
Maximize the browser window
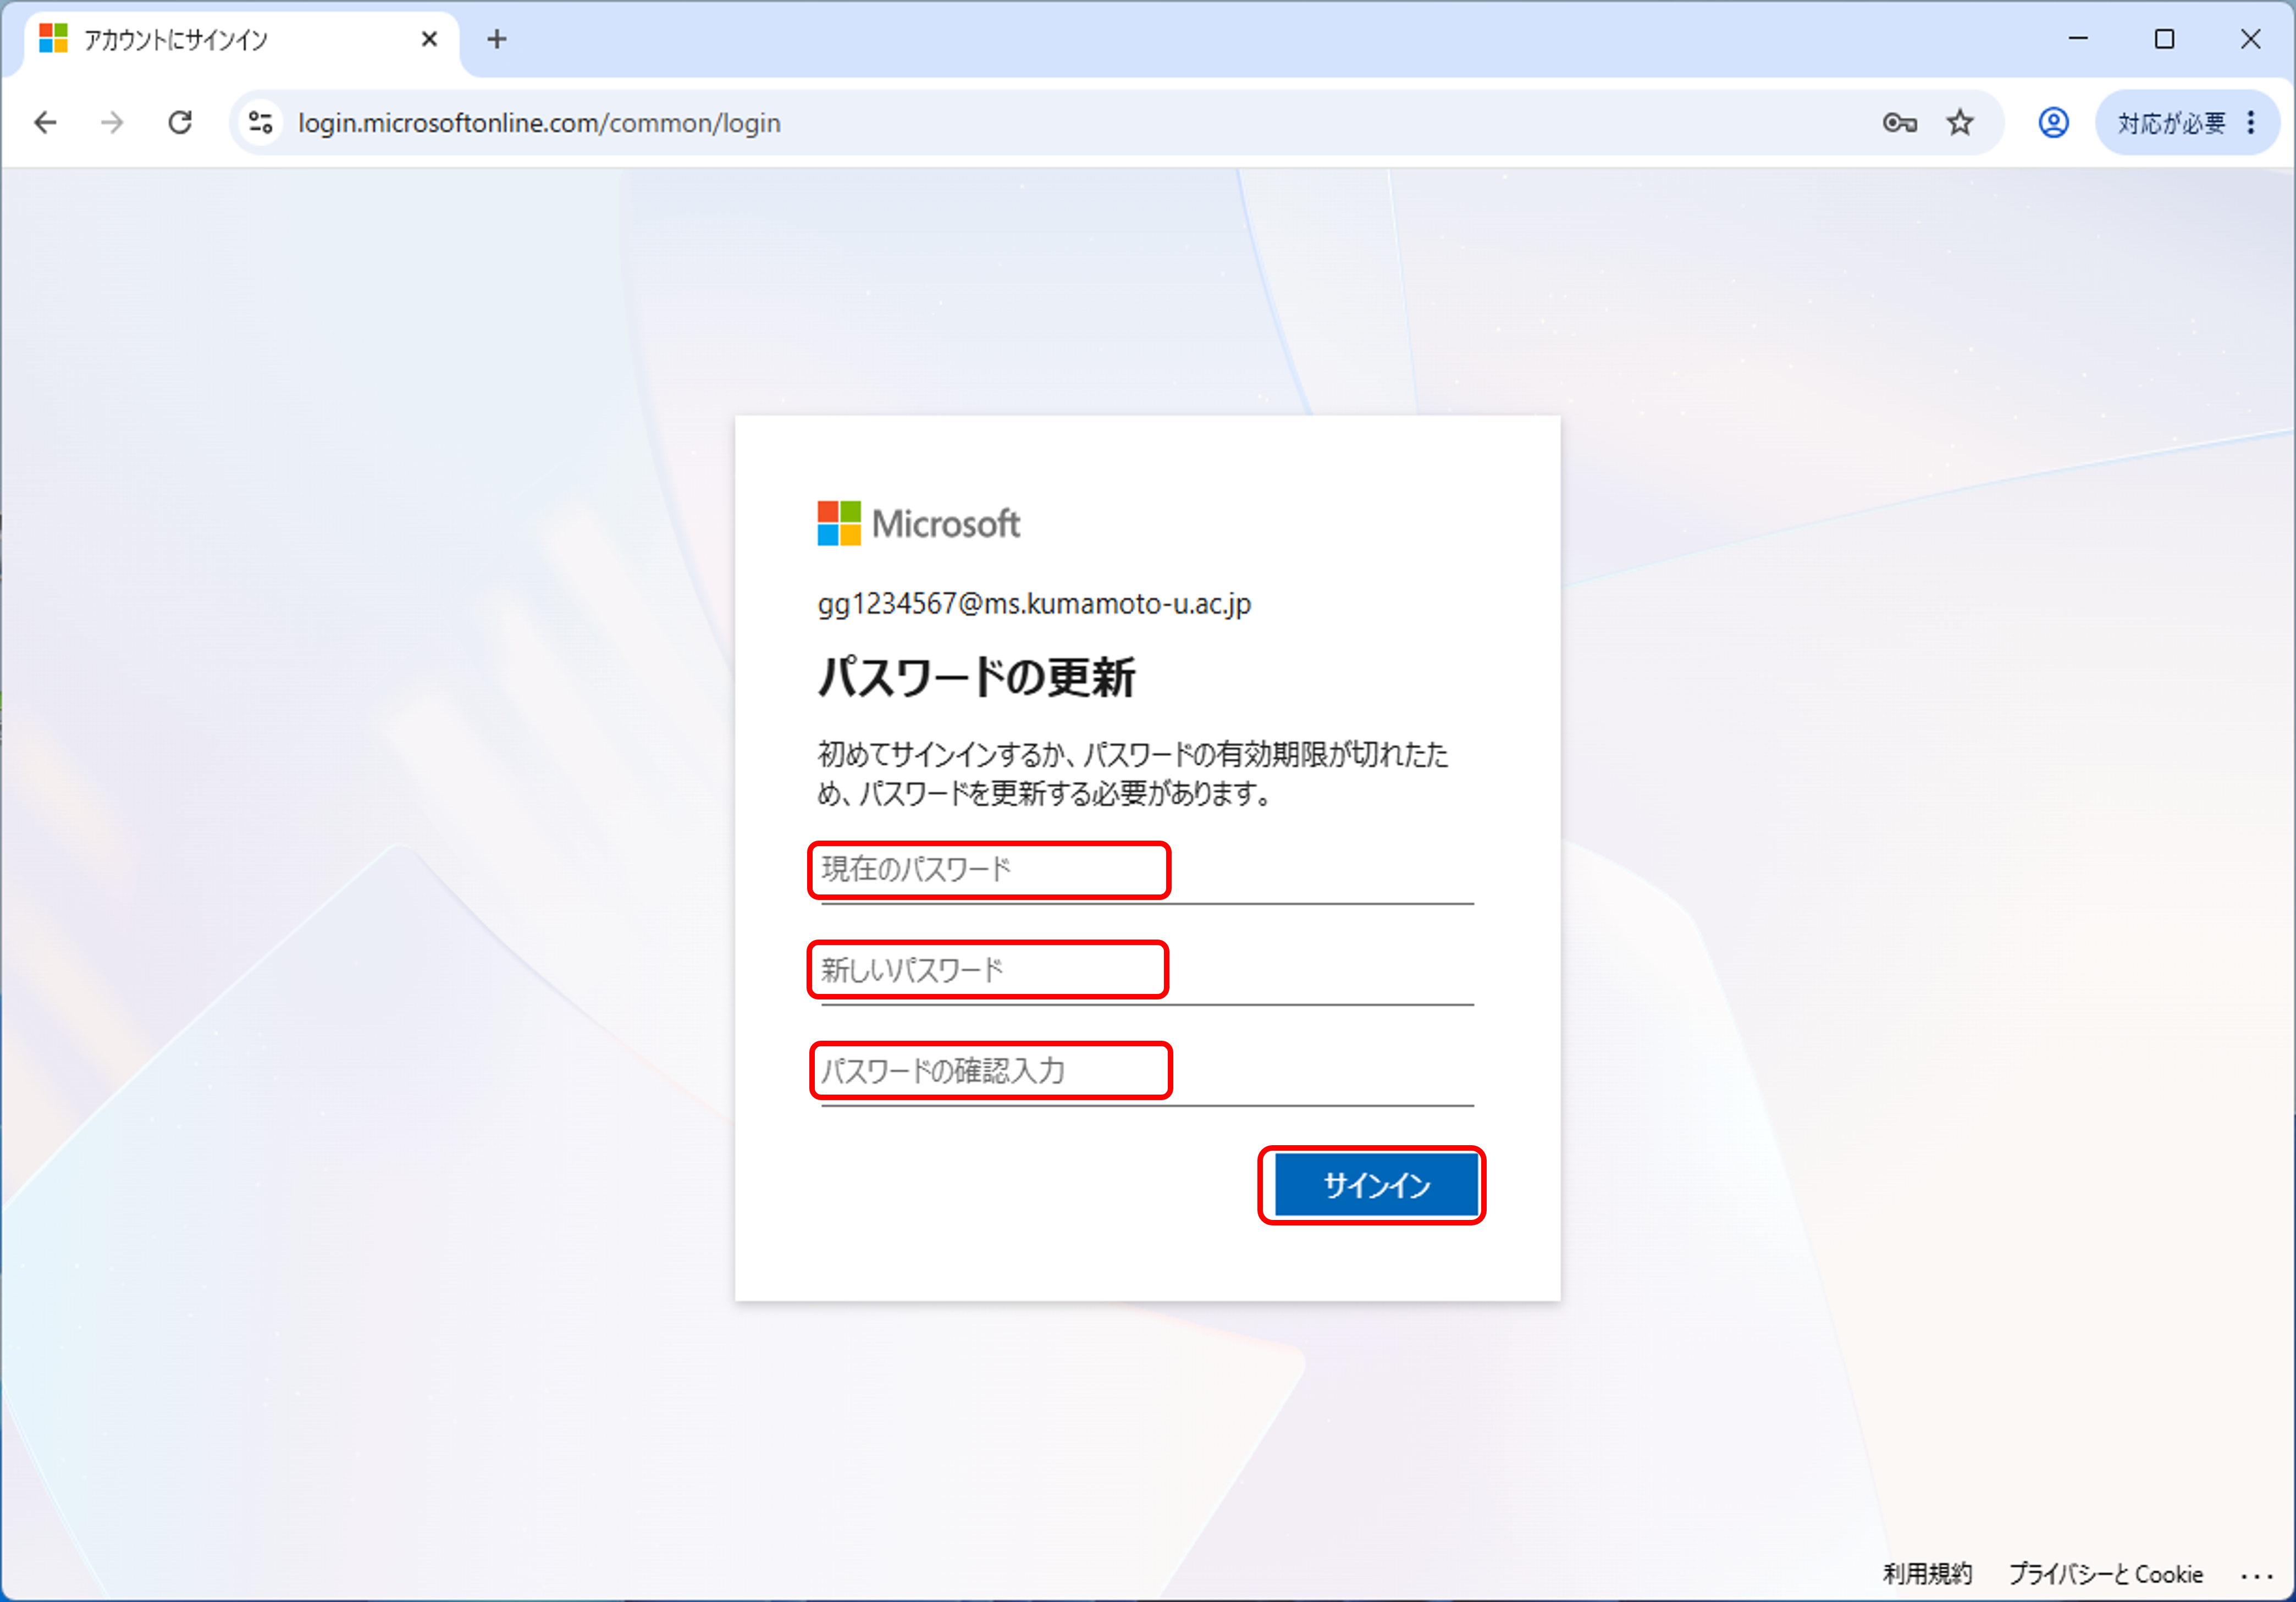[x=2164, y=39]
